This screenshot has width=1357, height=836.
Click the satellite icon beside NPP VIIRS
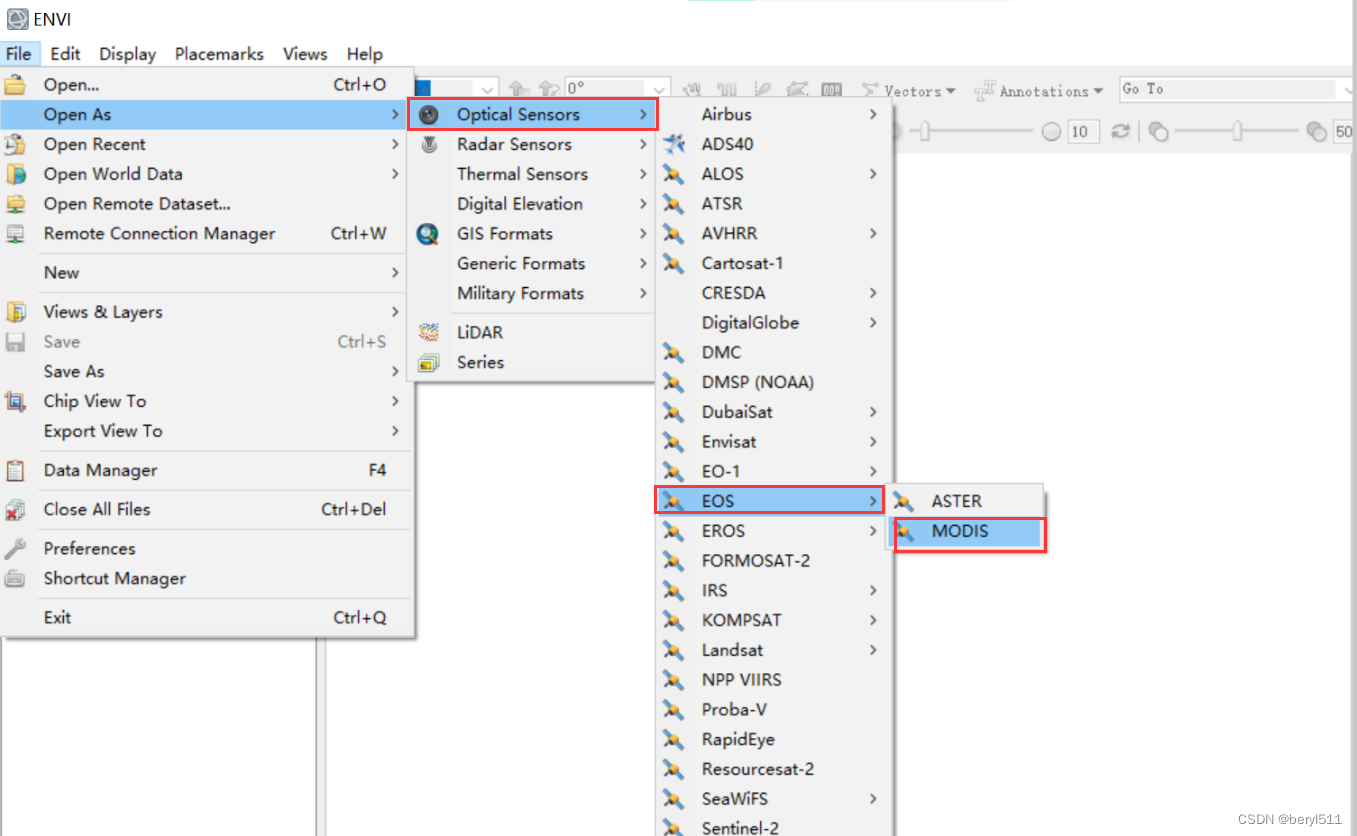click(x=674, y=680)
